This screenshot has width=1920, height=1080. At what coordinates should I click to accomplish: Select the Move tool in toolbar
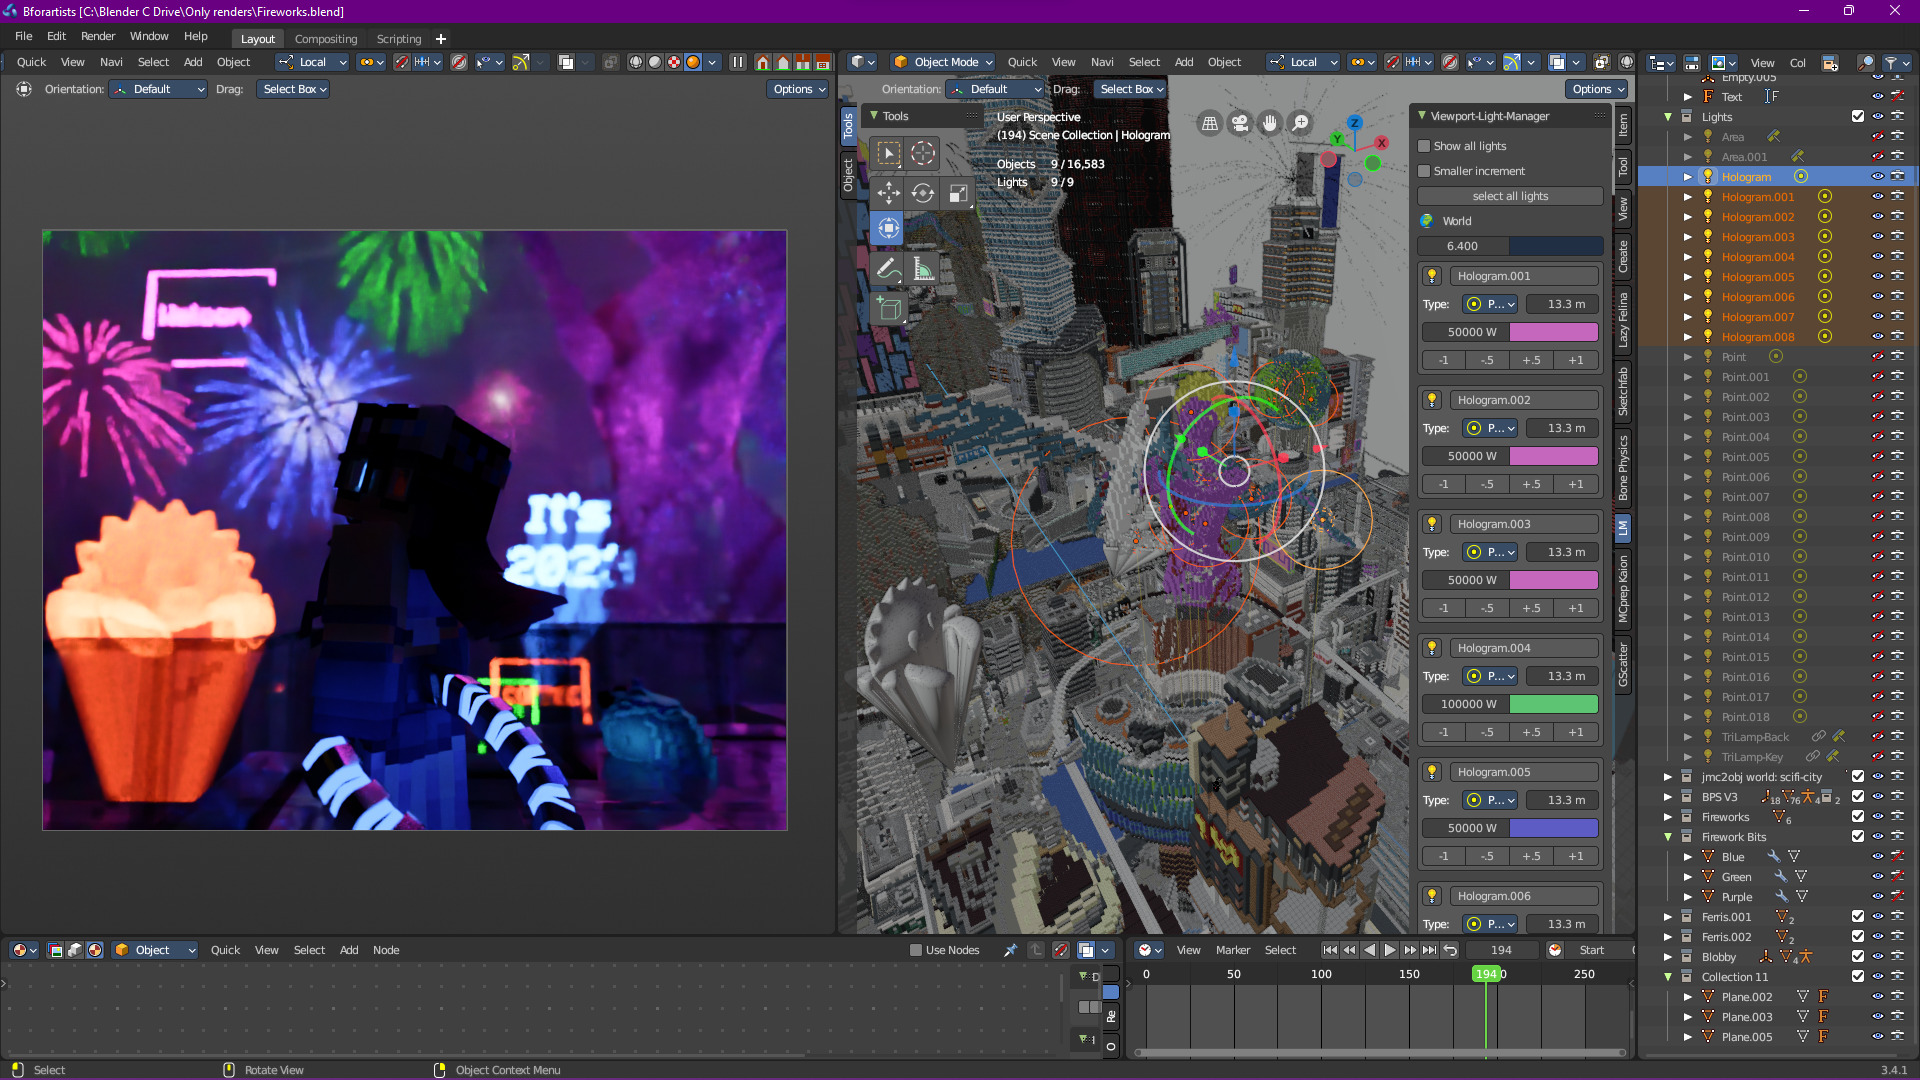[888, 193]
